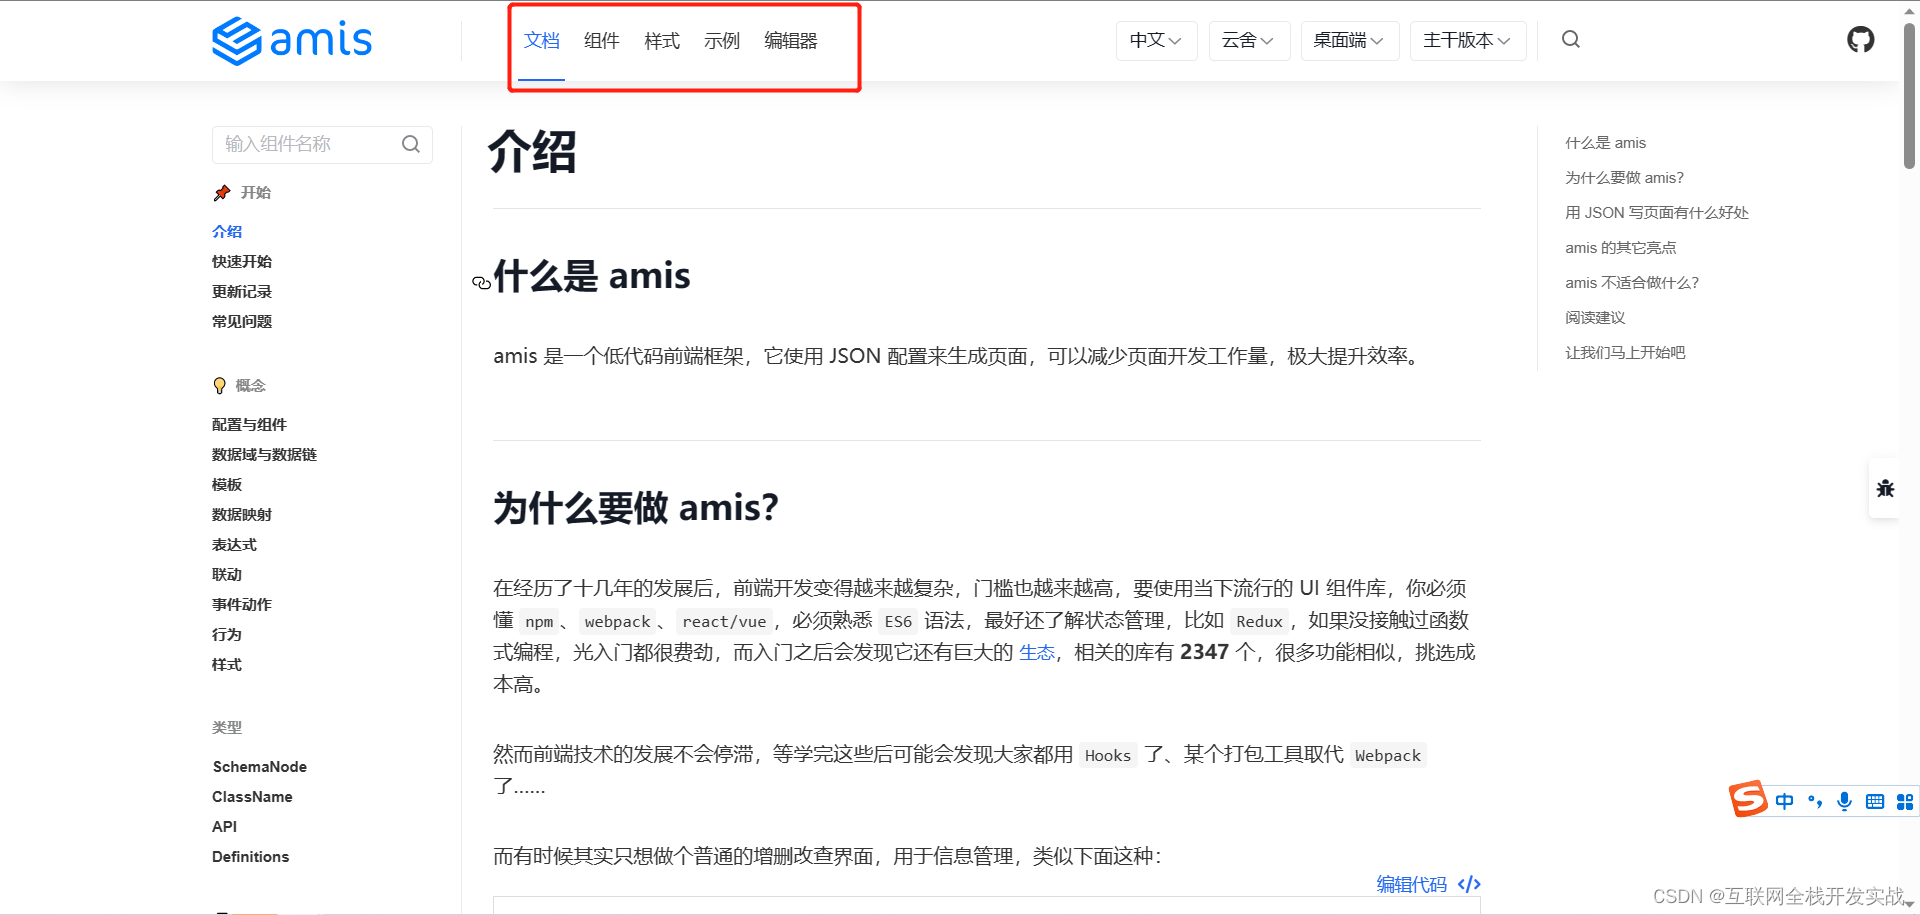Open 模板 sidebar page
Screen dimensions: 1920x915
click(227, 484)
